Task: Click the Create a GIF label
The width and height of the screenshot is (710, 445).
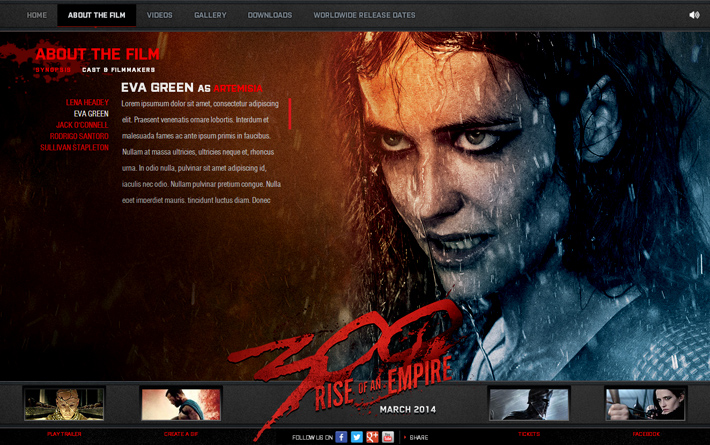Action: tap(181, 434)
